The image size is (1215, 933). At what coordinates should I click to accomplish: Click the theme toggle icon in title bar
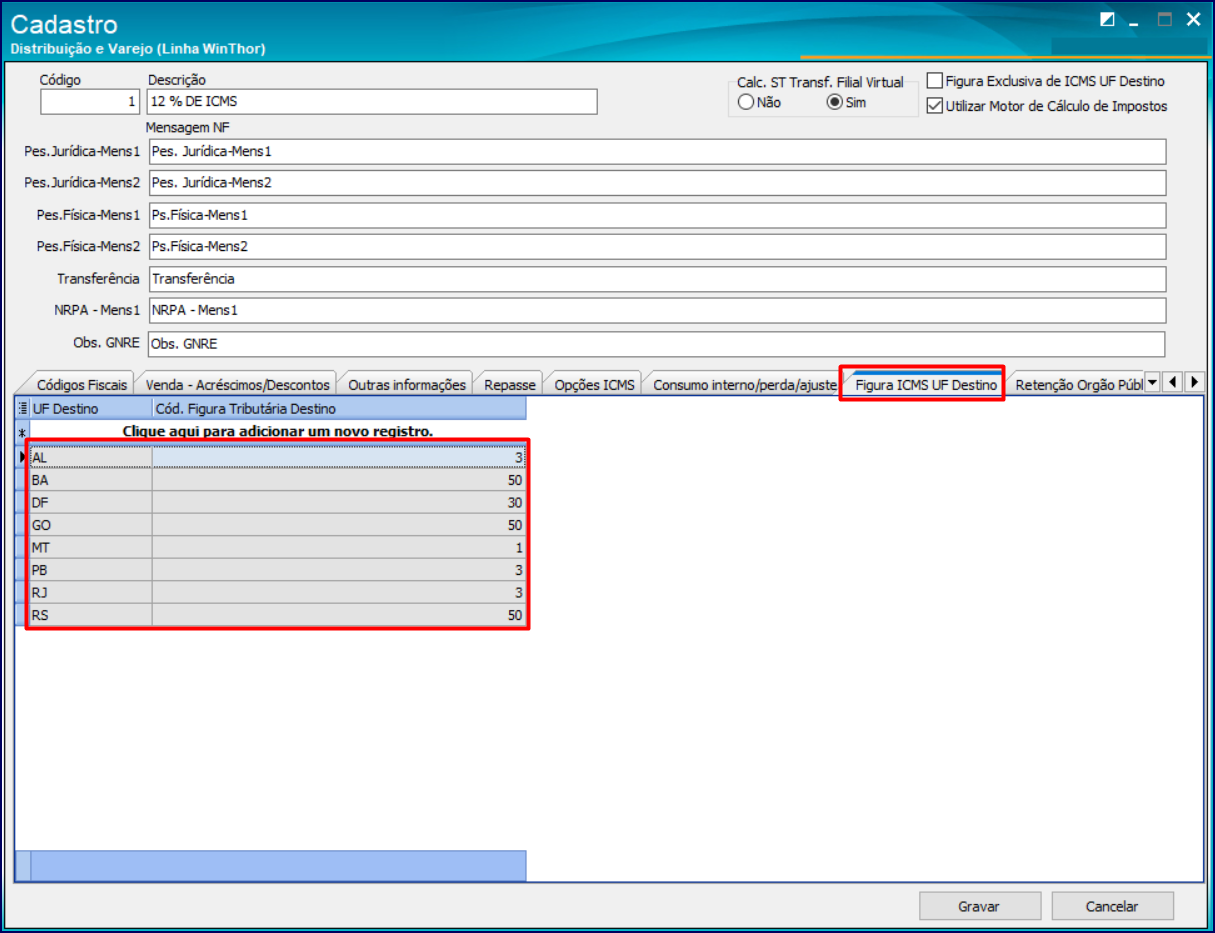(x=1107, y=19)
